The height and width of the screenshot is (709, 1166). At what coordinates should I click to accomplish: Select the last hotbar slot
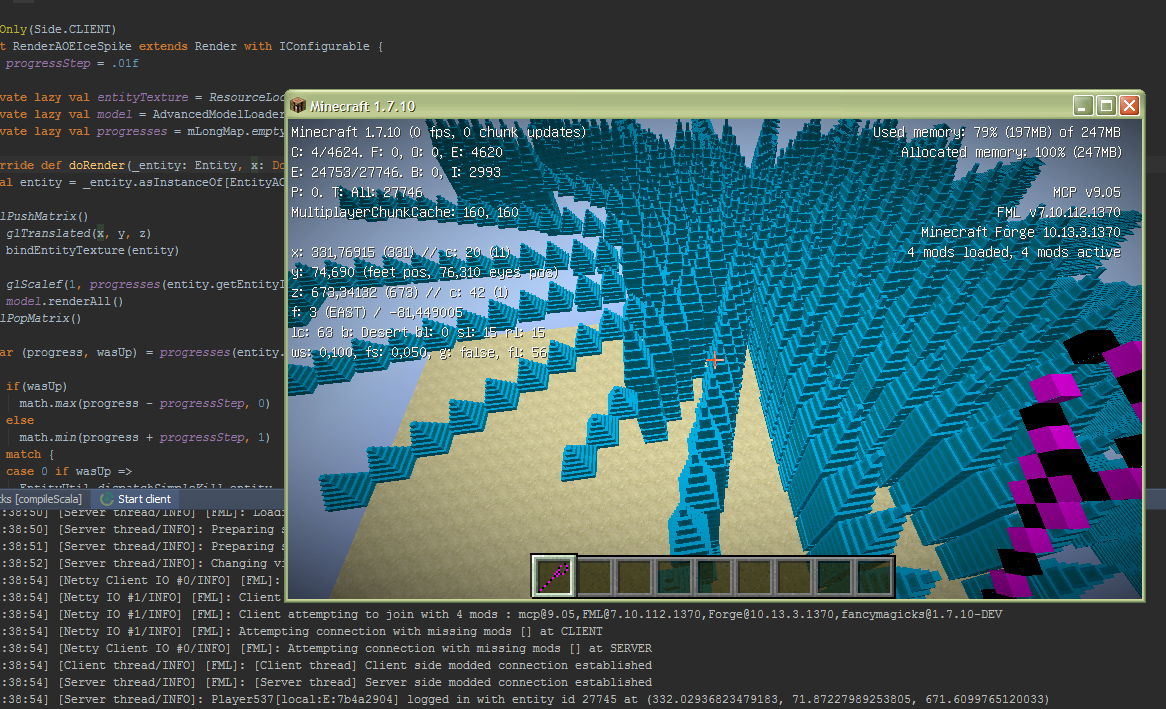coord(874,576)
